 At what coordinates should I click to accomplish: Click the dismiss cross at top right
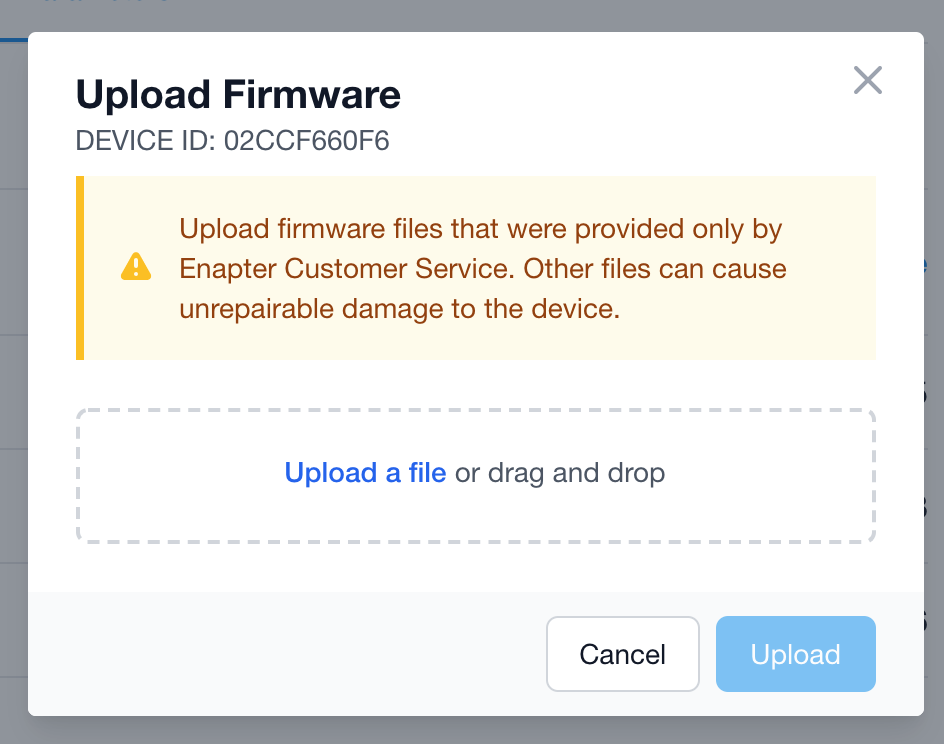coord(868,81)
